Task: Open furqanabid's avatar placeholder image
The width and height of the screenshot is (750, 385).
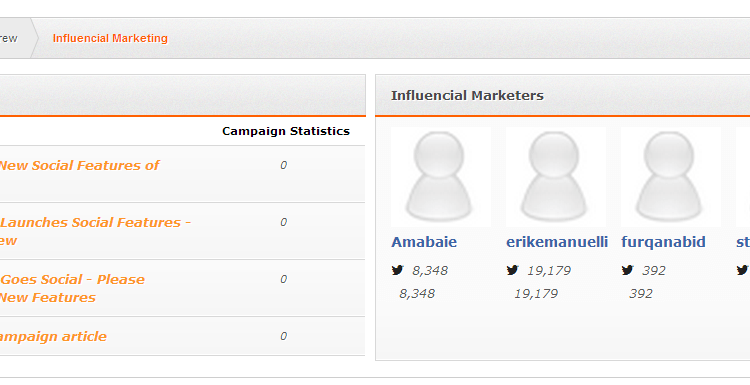Action: click(671, 177)
